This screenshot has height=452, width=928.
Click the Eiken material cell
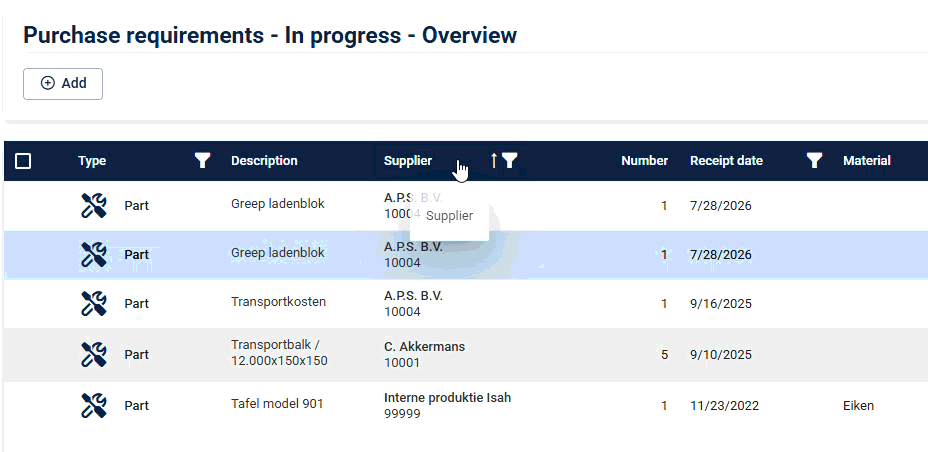pyautogui.click(x=858, y=406)
